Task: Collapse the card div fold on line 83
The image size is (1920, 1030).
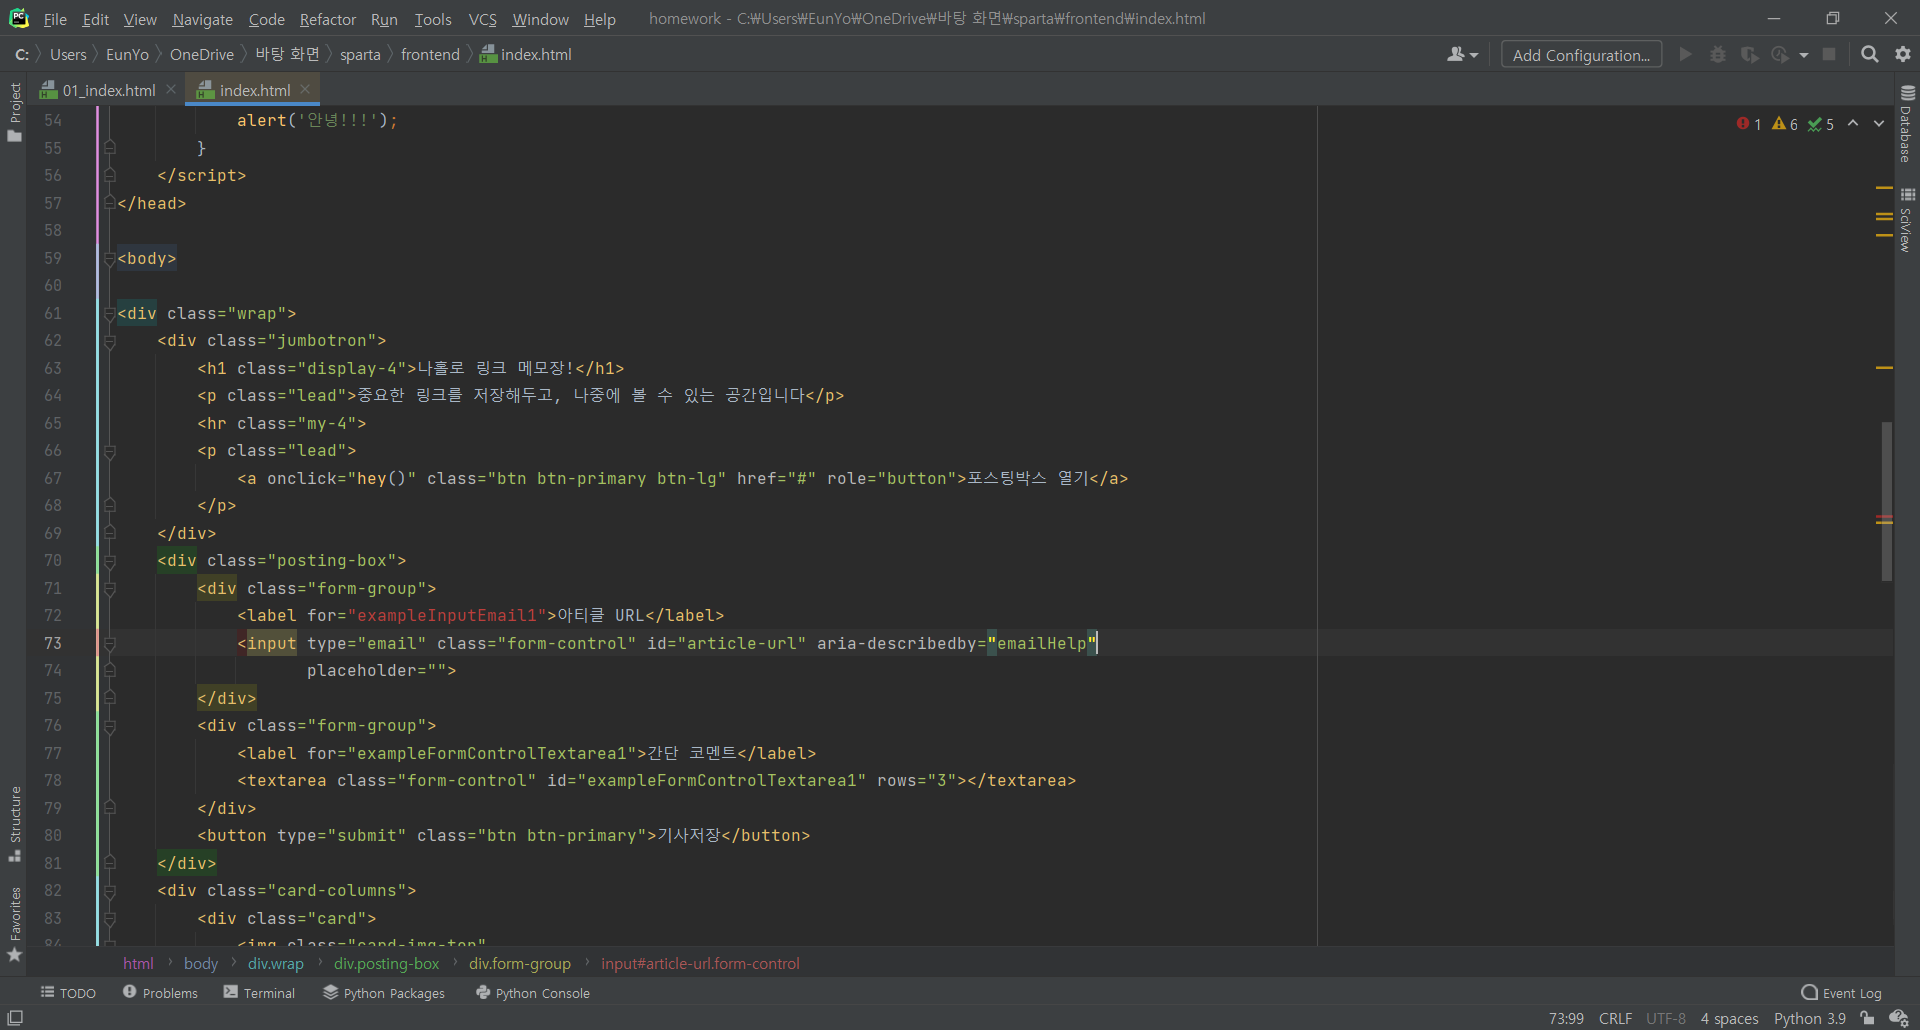Action: 110,918
